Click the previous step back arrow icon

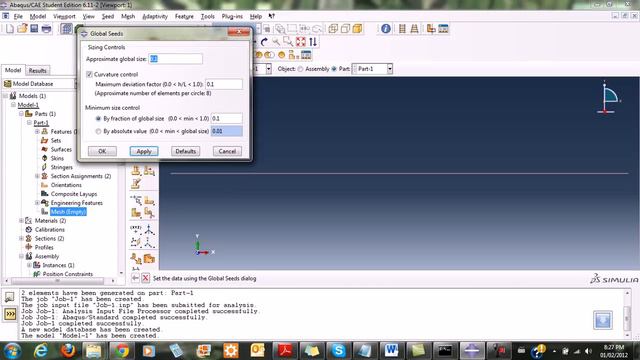[x=136, y=278]
